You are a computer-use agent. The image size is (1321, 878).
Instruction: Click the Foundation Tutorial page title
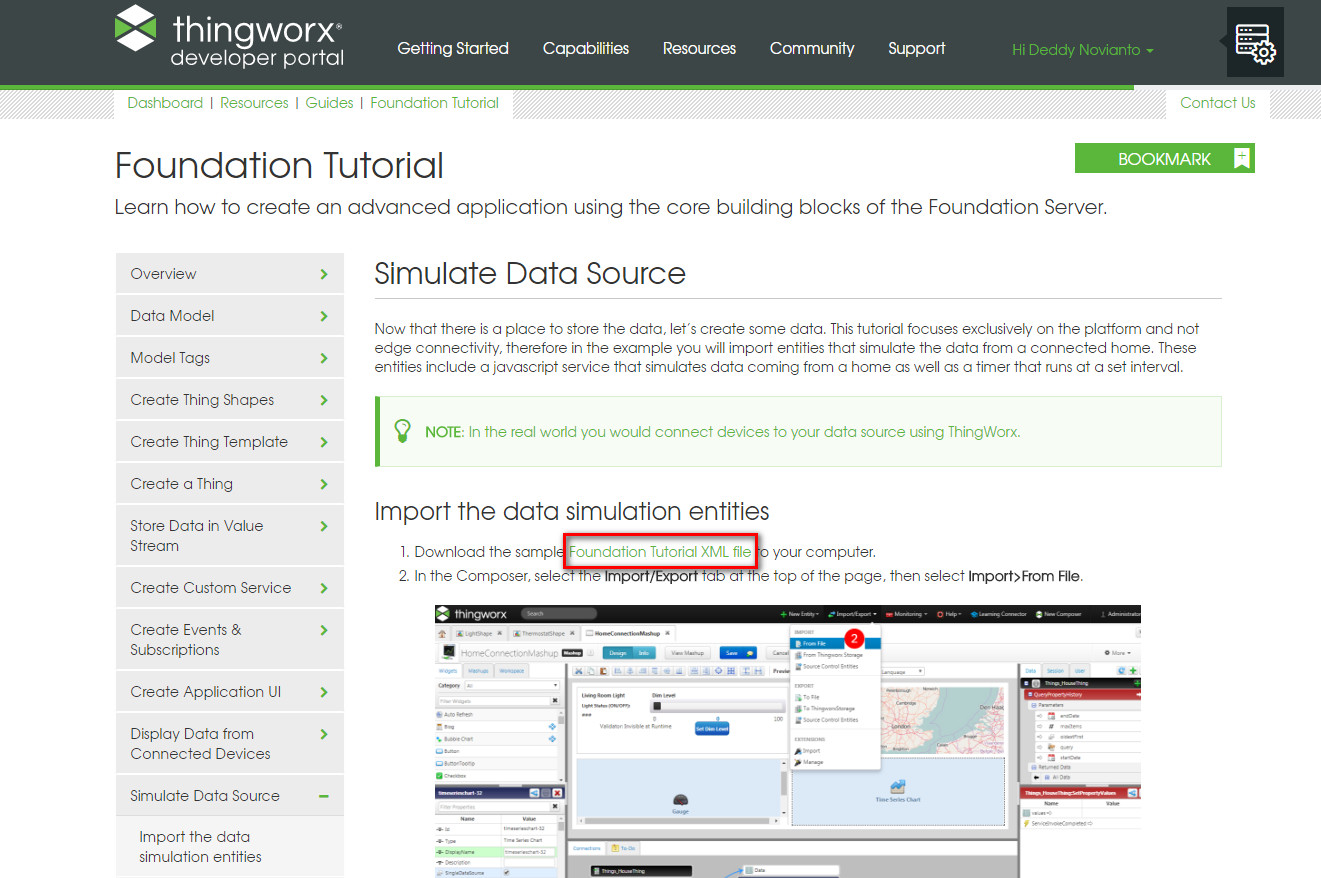click(x=279, y=165)
